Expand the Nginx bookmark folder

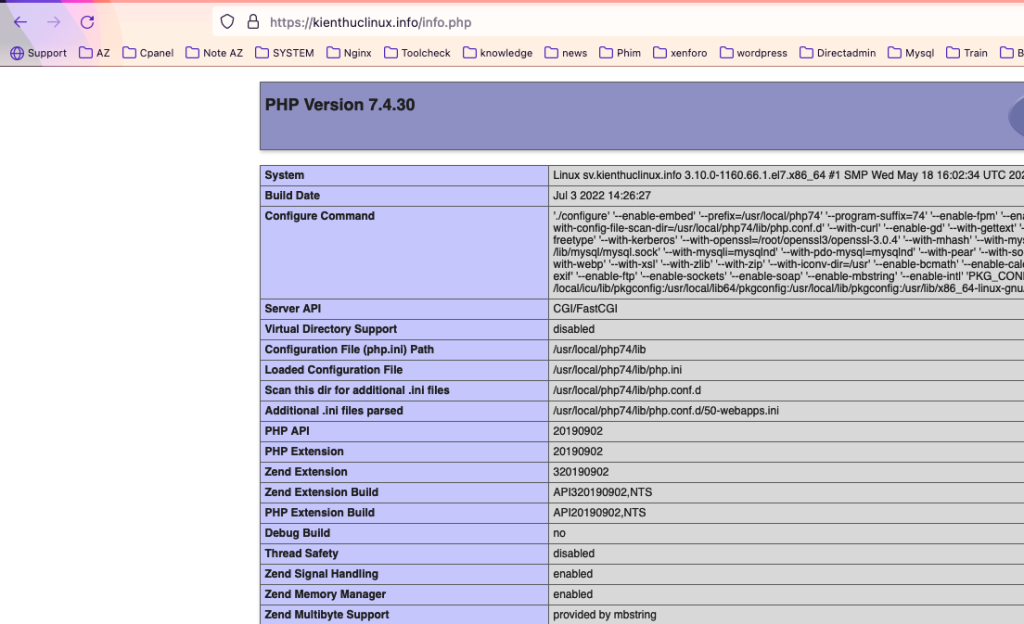point(349,53)
